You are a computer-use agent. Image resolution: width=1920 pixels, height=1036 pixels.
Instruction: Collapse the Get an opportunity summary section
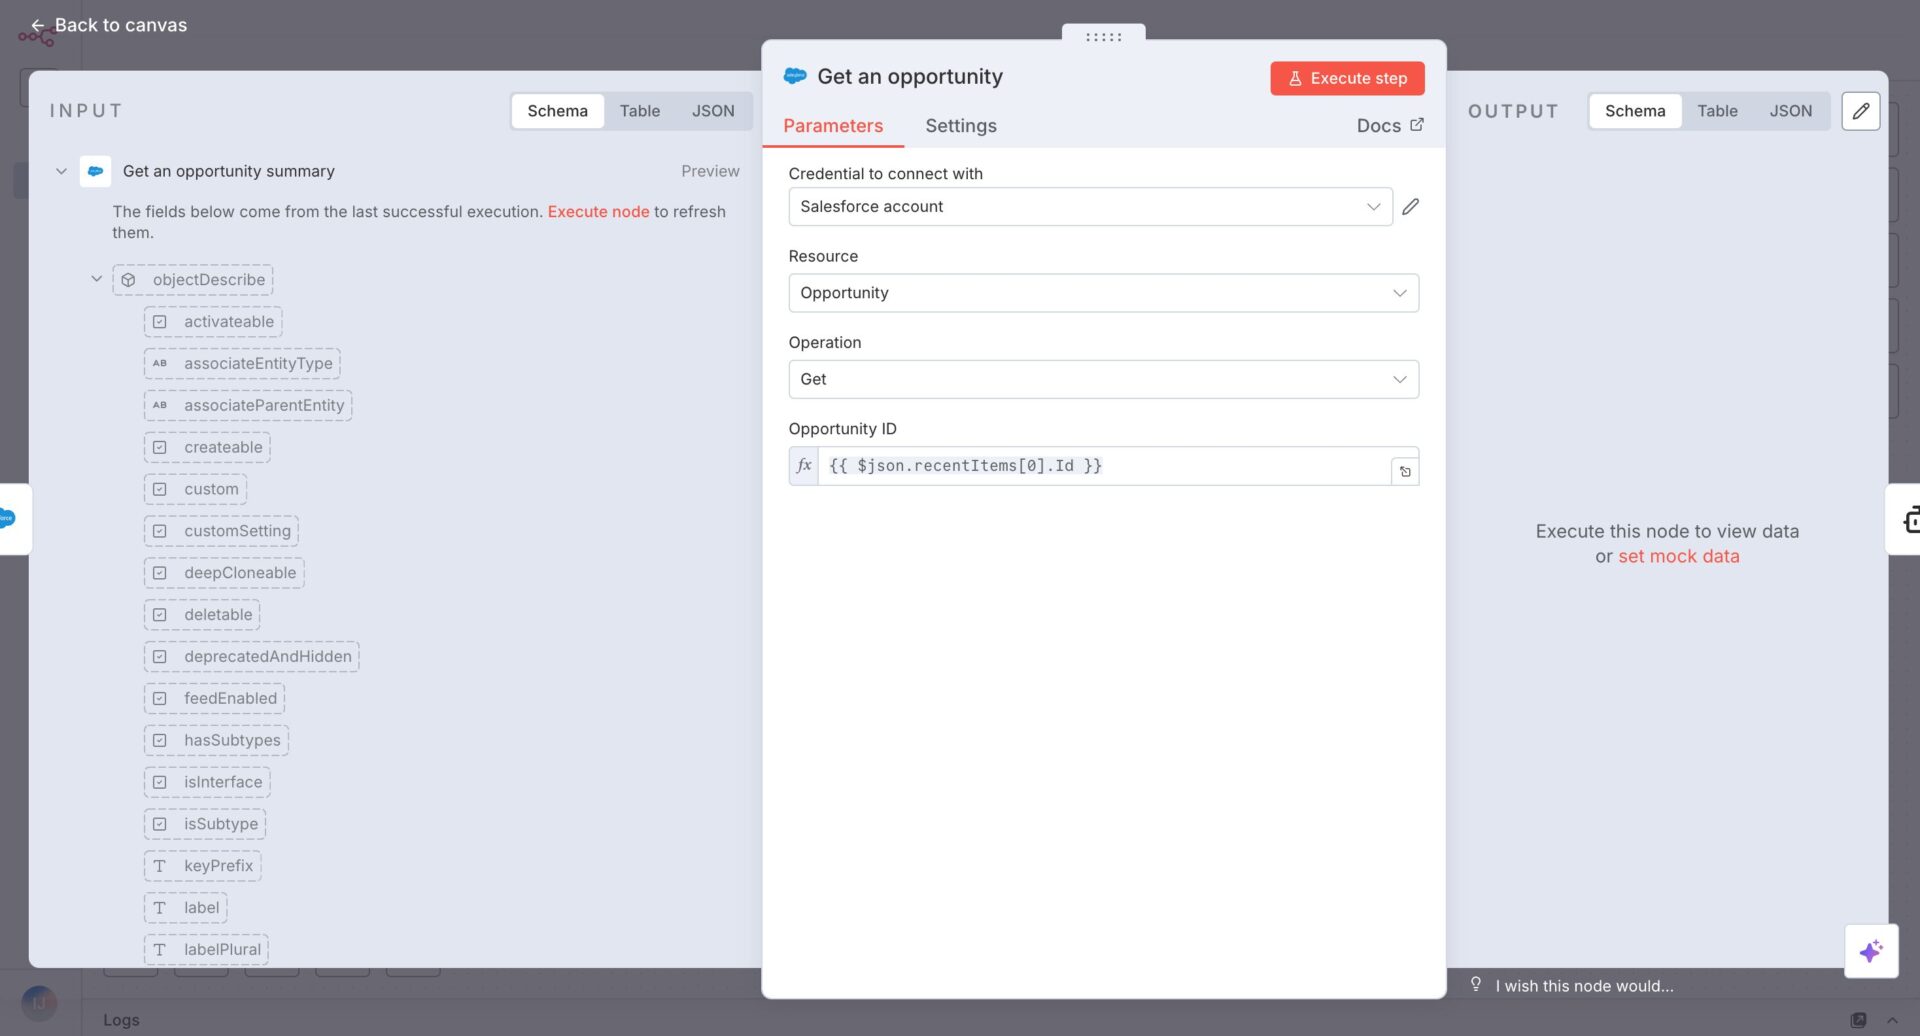61,172
